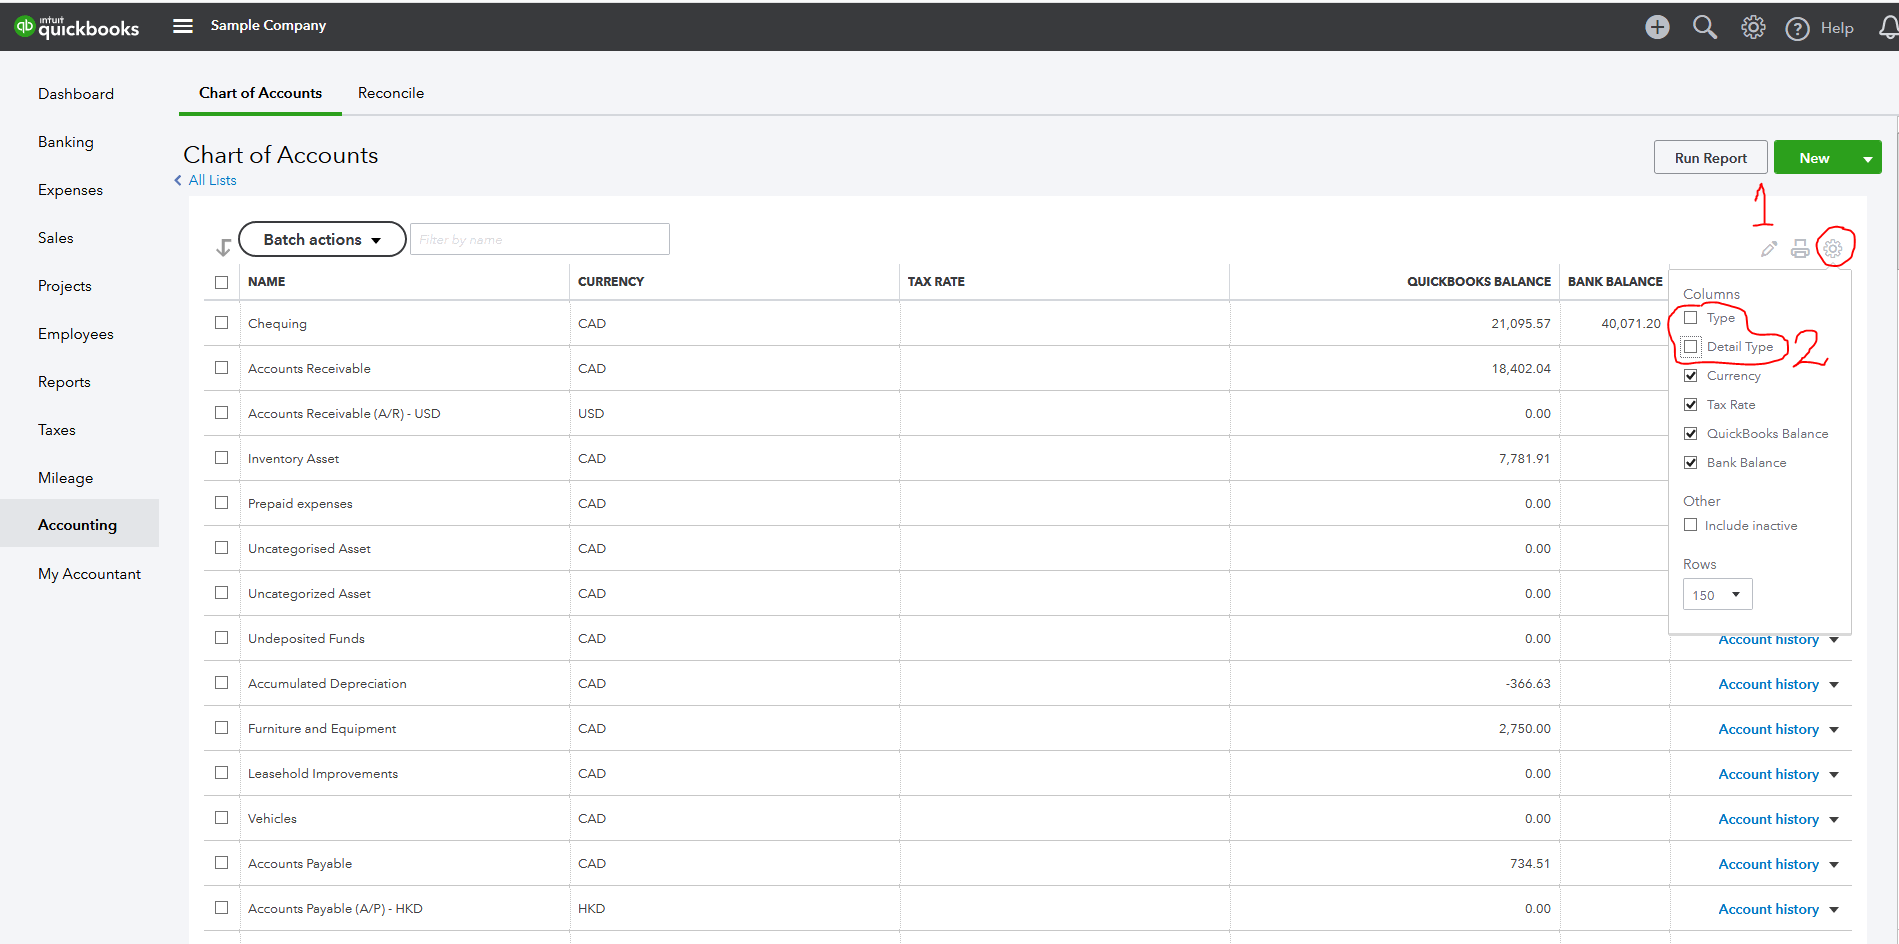1899x944 pixels.
Task: Click the pencil edit icon
Action: click(1769, 249)
